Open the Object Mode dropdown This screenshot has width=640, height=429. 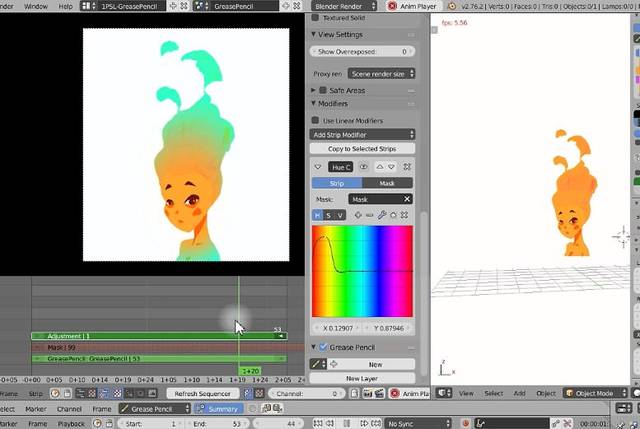[596, 393]
